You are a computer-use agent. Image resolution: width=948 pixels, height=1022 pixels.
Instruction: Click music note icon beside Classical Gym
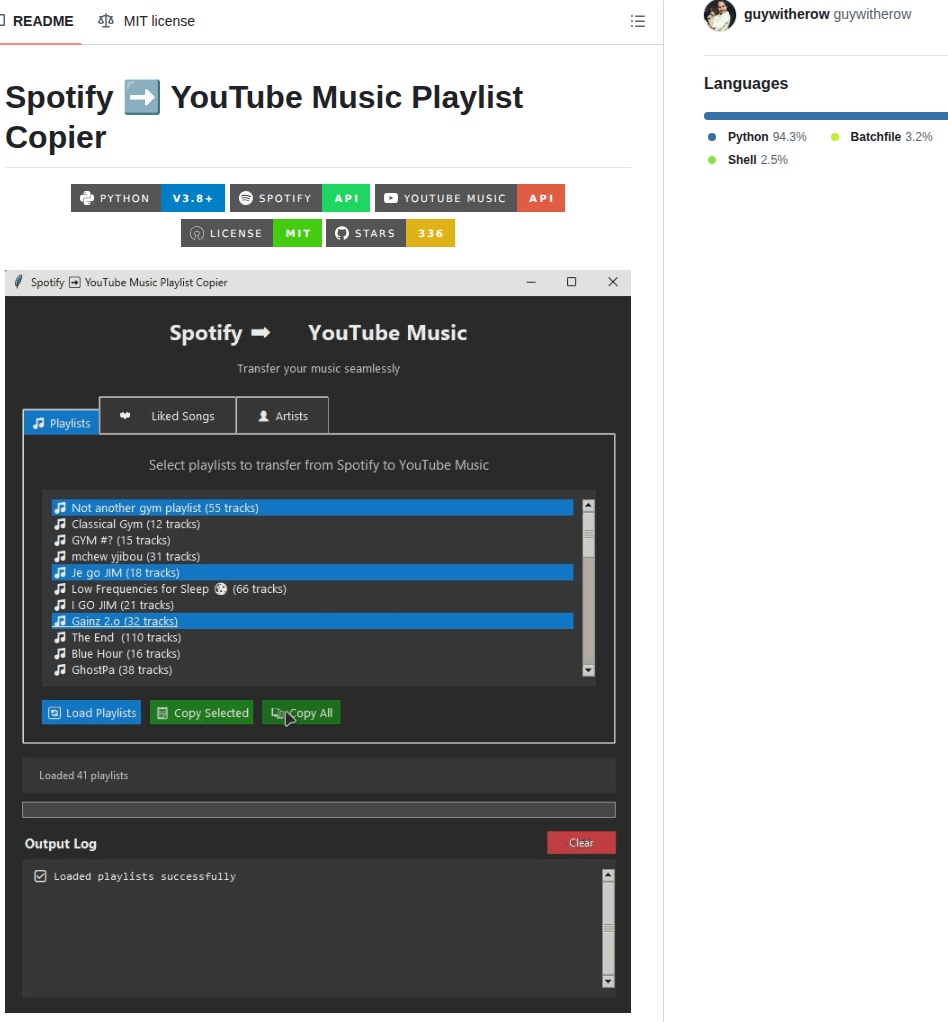coord(60,524)
